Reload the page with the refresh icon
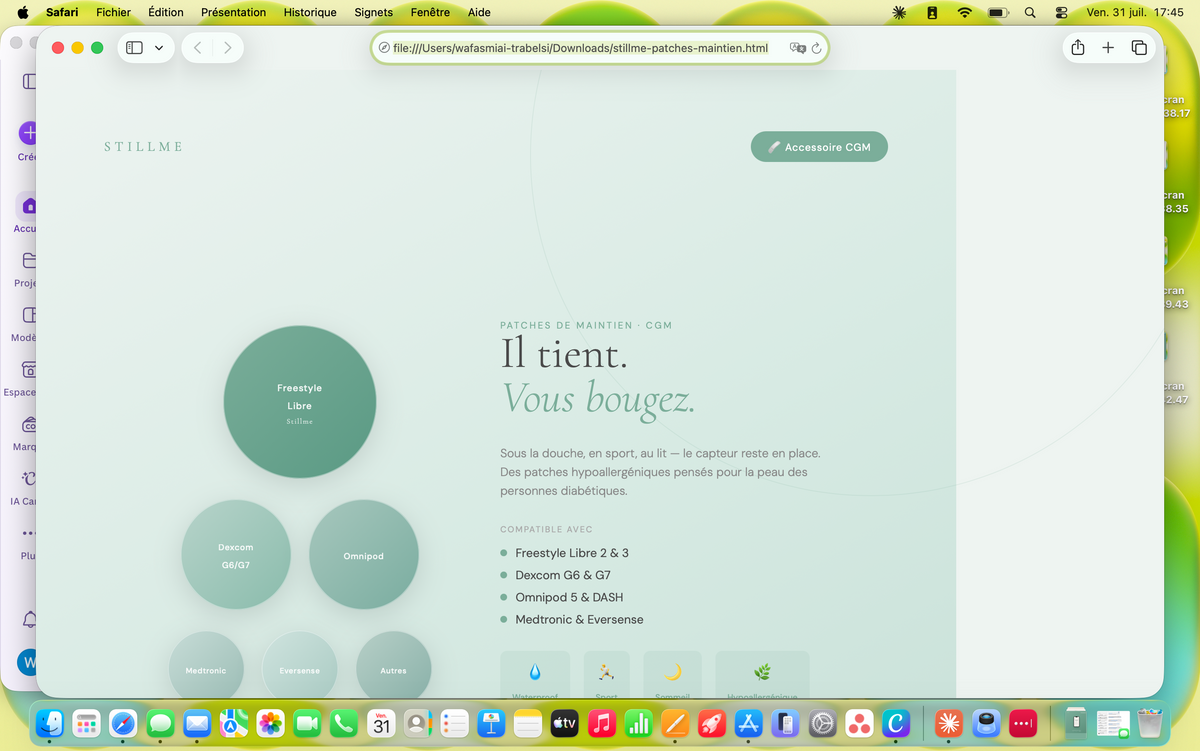Image resolution: width=1200 pixels, height=751 pixels. click(x=817, y=48)
